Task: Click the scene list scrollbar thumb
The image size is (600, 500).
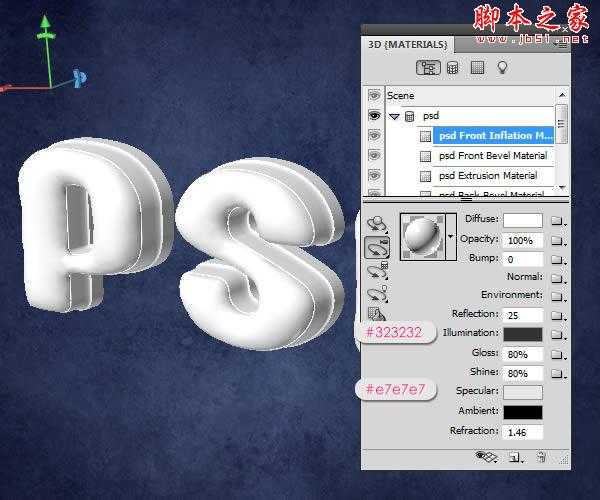Action: pos(561,124)
